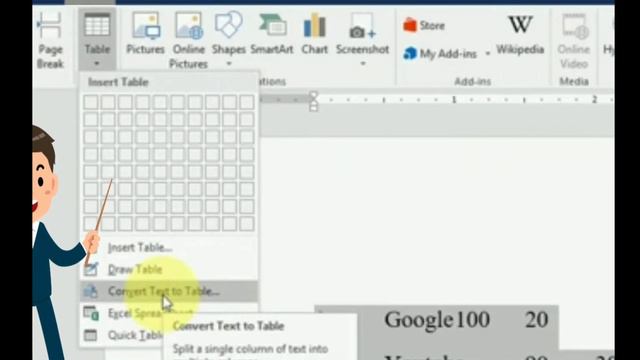Expand the Shapes dropdown arrow

click(229, 64)
